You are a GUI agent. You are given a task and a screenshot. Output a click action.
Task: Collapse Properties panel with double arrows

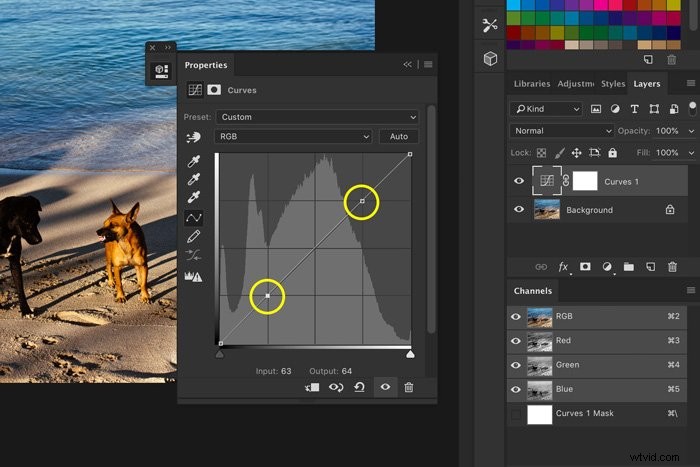coord(407,65)
